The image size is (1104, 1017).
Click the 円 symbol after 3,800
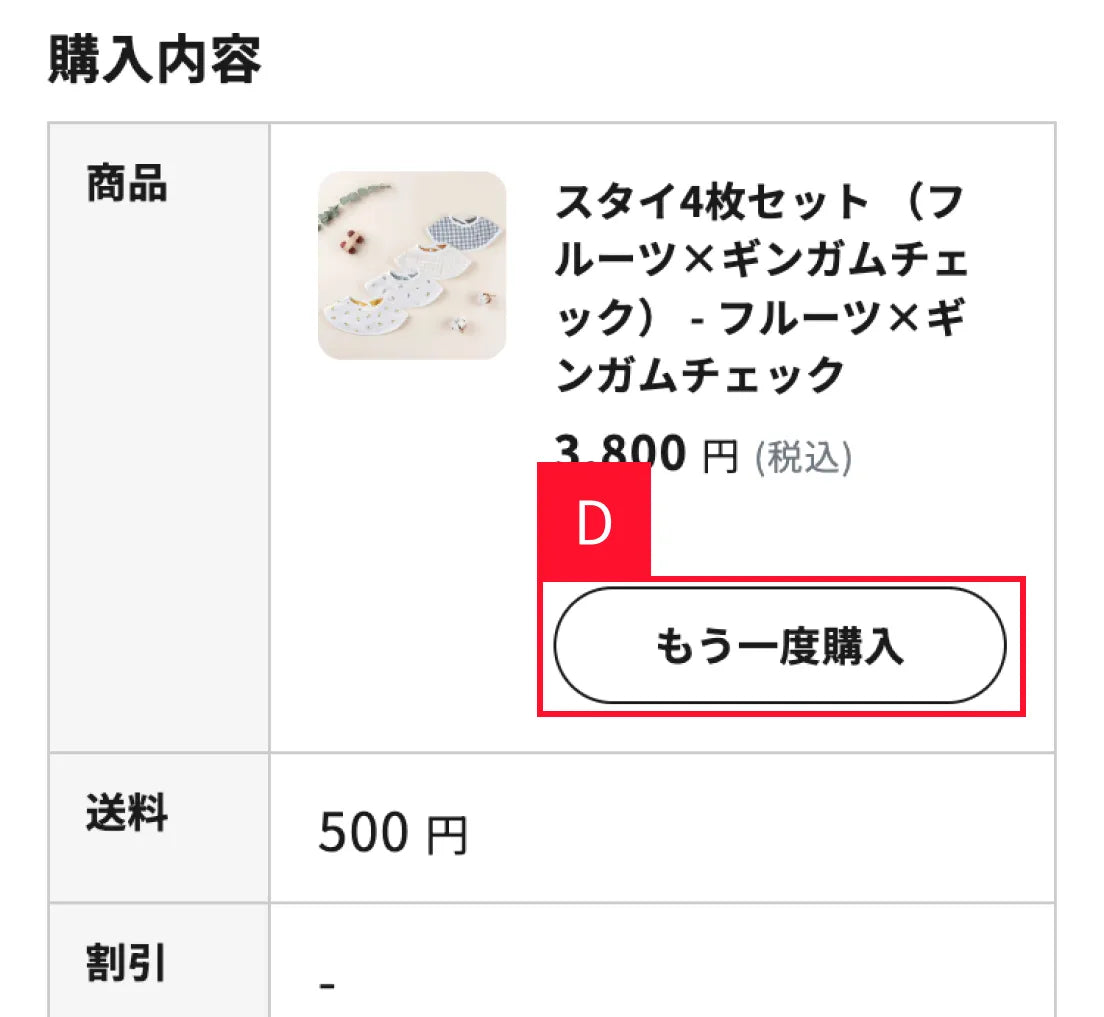[x=720, y=456]
